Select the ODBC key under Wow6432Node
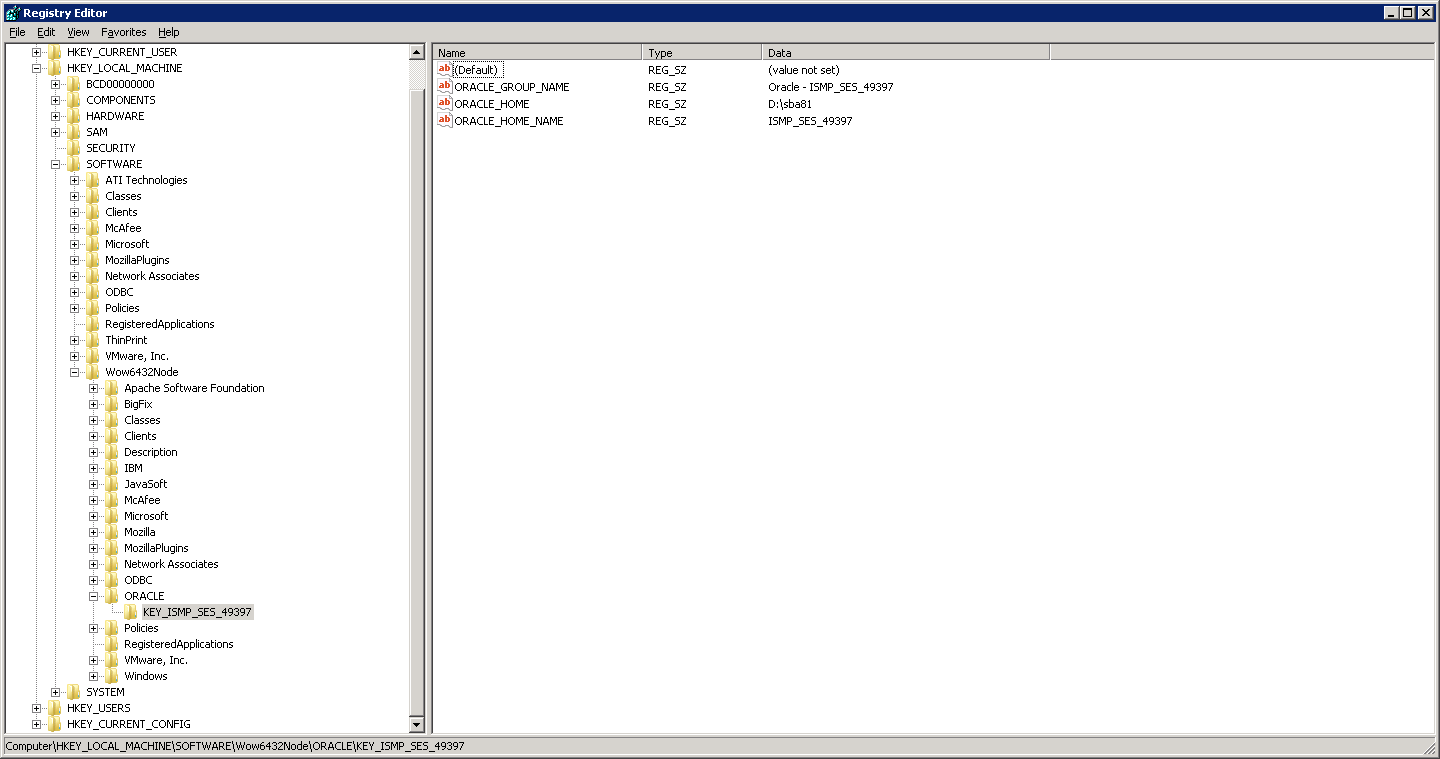 point(138,580)
